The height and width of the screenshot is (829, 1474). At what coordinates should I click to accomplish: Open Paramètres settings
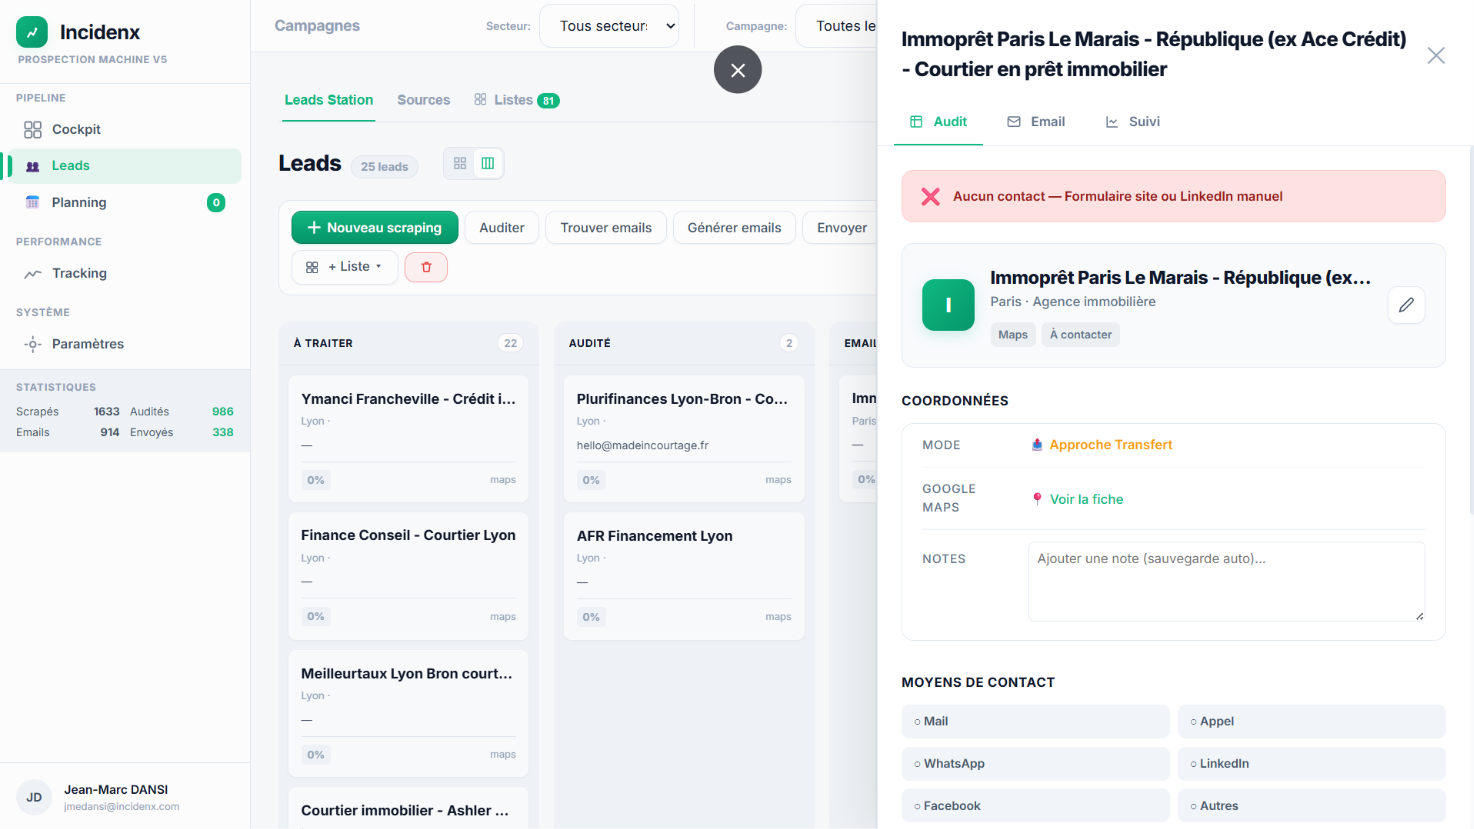(x=125, y=344)
